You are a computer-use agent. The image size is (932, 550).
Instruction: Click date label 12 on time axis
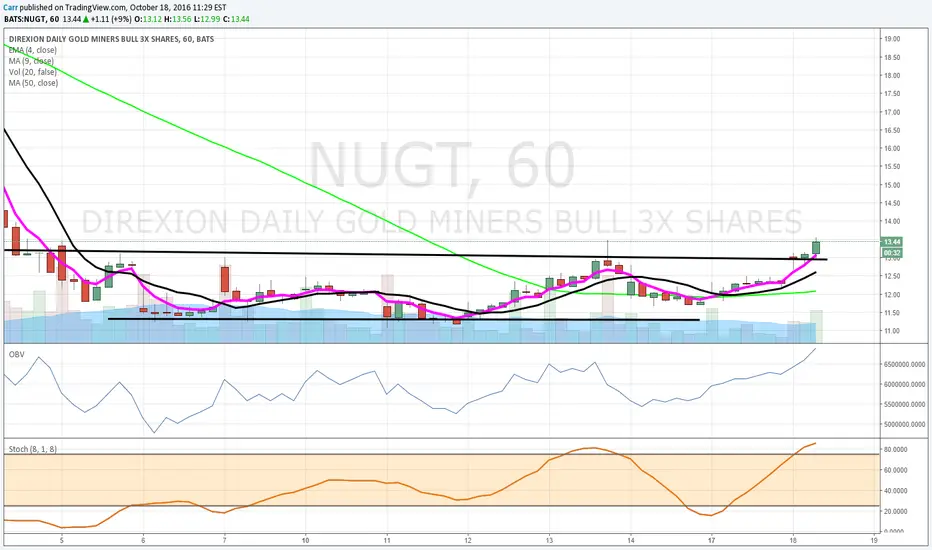pyautogui.click(x=468, y=540)
